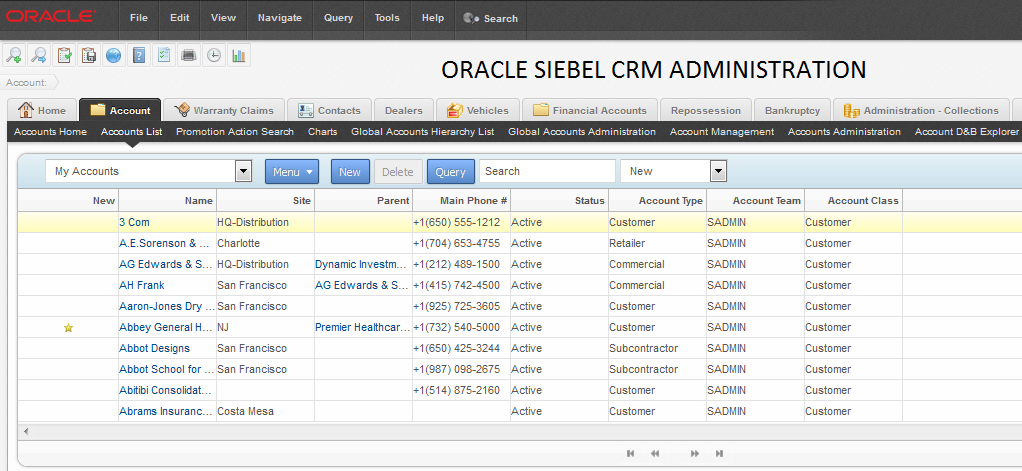Click the clipboard with floppy disk icon

point(89,55)
